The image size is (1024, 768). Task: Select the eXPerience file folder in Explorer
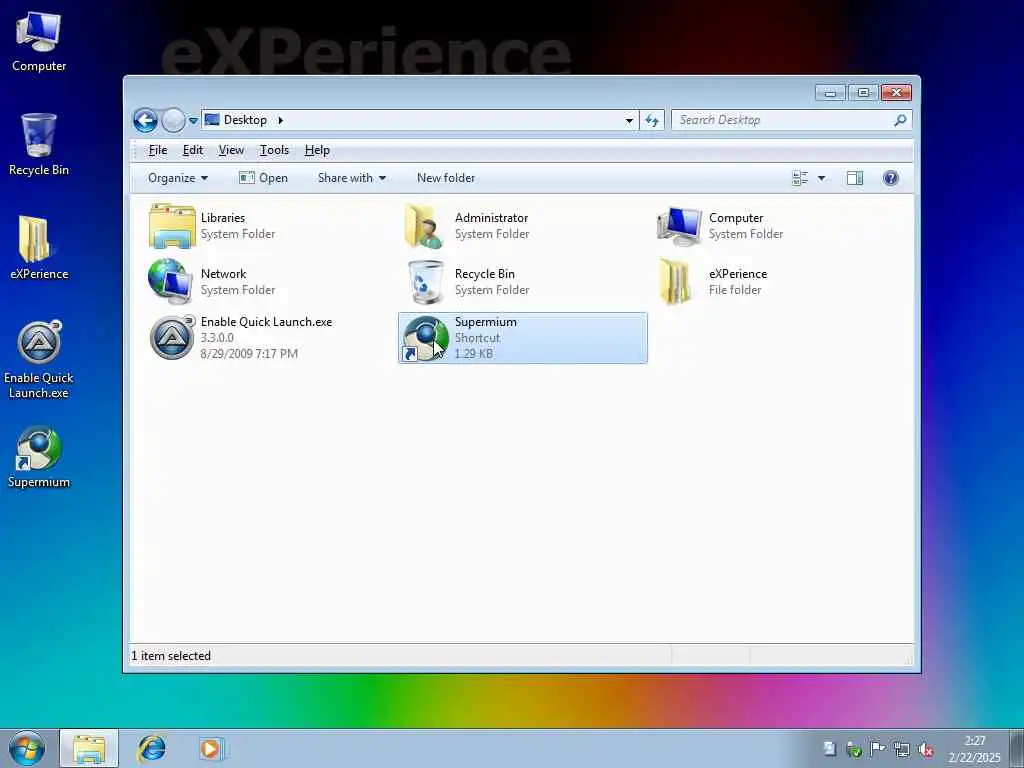coord(675,281)
